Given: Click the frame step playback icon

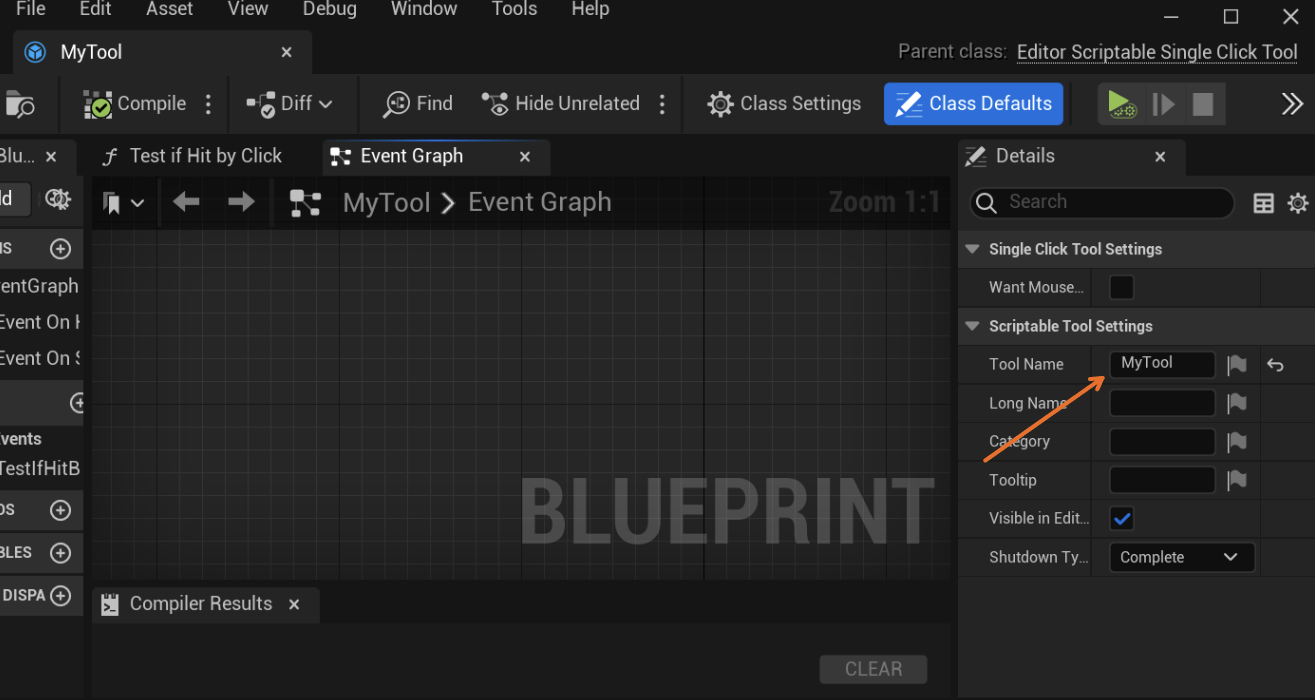Looking at the screenshot, I should coord(1163,104).
